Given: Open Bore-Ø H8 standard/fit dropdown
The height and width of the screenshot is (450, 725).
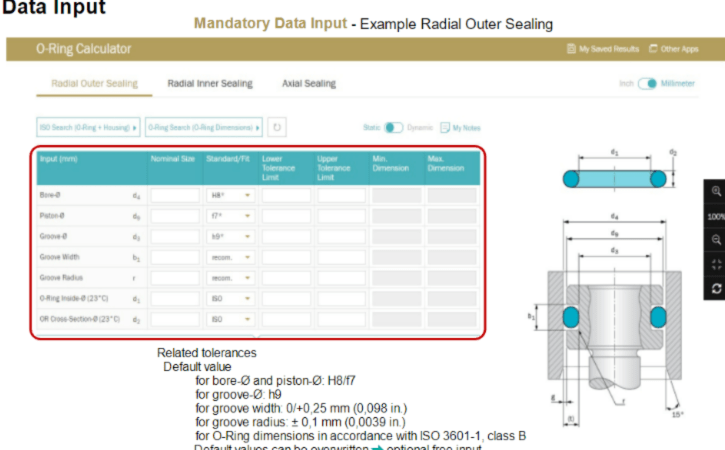Looking at the screenshot, I should click(230, 195).
